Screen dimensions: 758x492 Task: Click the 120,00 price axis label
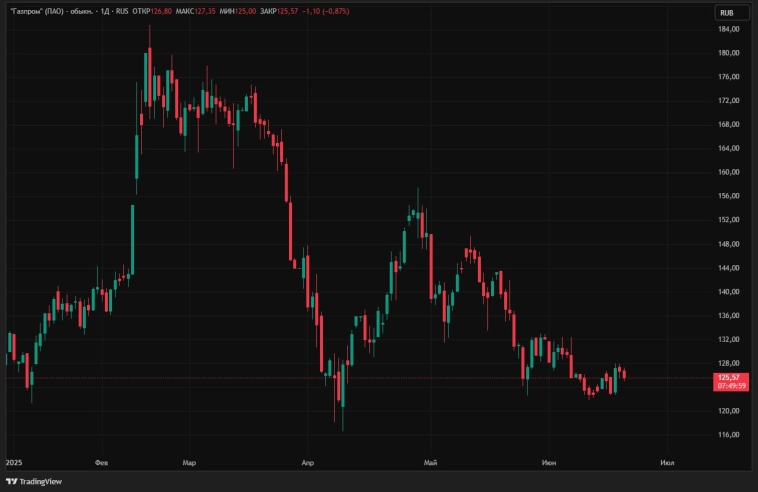pyautogui.click(x=729, y=411)
